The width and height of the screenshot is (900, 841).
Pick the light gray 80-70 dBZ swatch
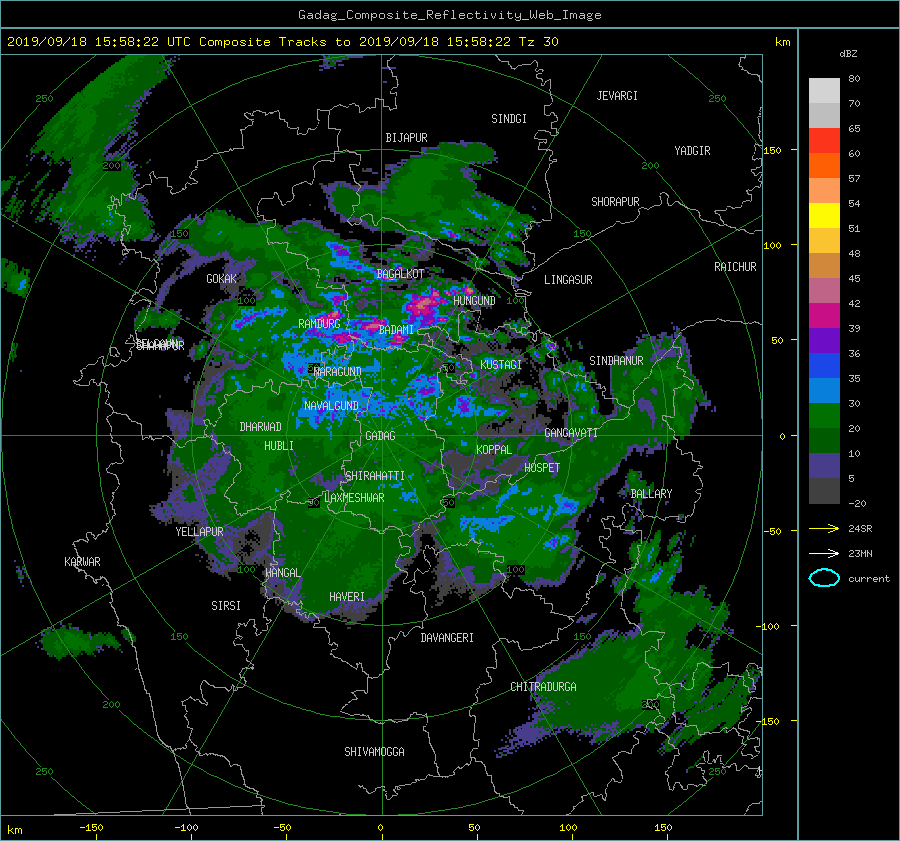(x=824, y=90)
